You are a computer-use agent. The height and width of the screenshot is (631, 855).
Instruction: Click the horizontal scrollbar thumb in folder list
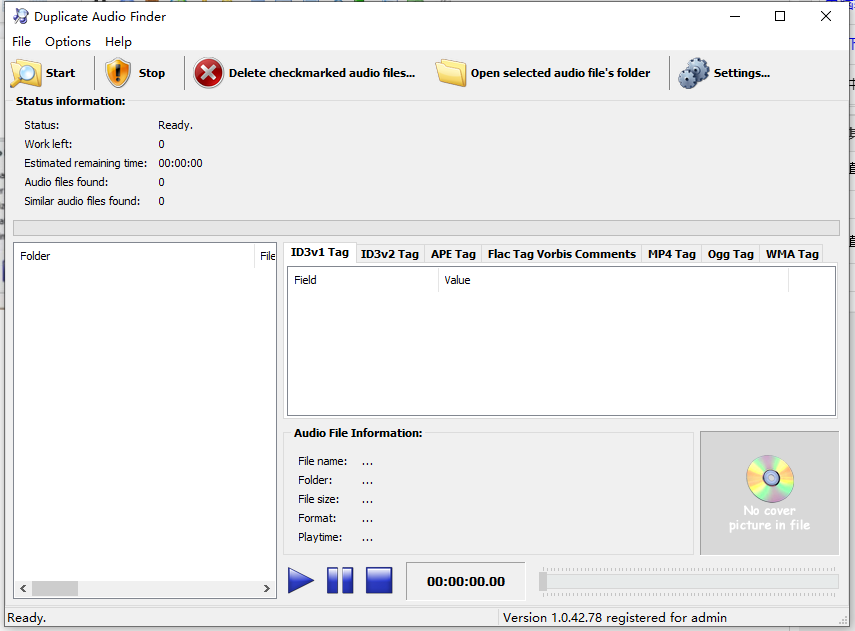[55, 588]
